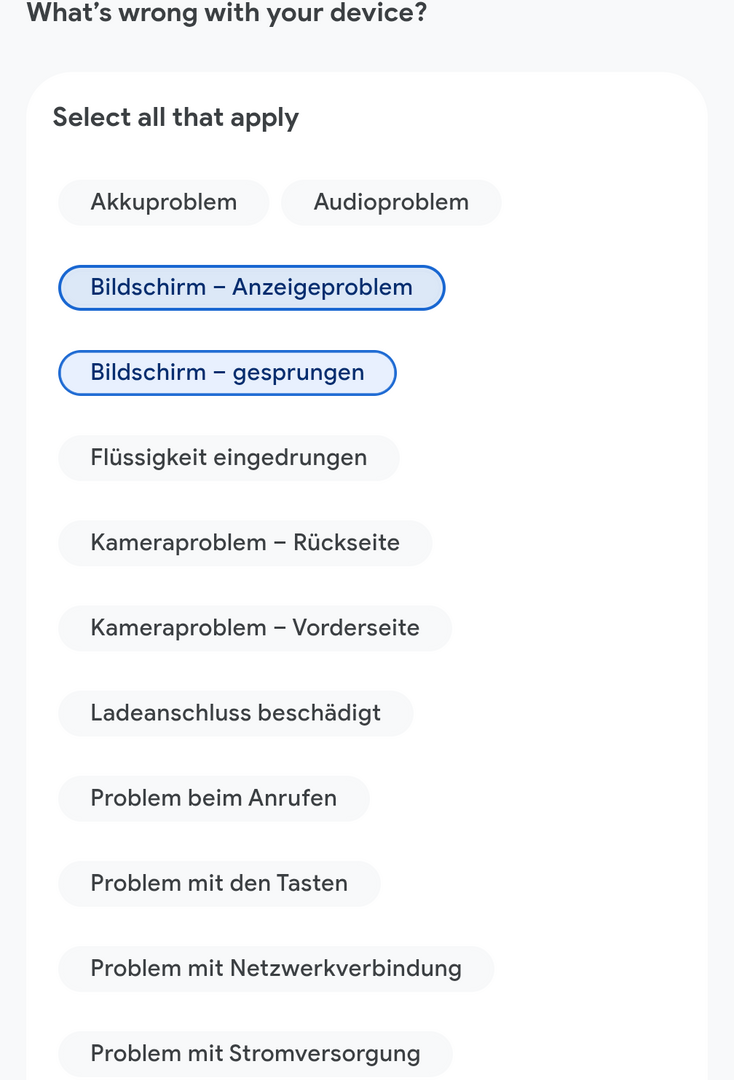Click the 'Select all that apply' heading

click(176, 118)
